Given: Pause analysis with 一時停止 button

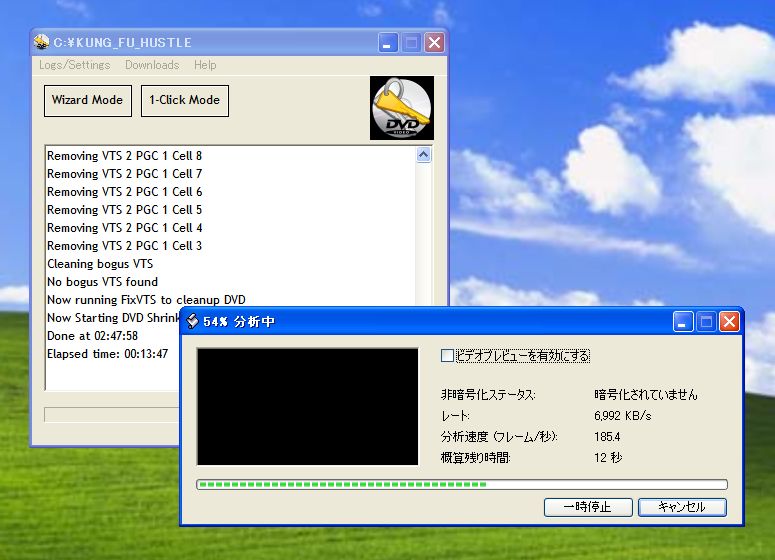Looking at the screenshot, I should point(588,507).
